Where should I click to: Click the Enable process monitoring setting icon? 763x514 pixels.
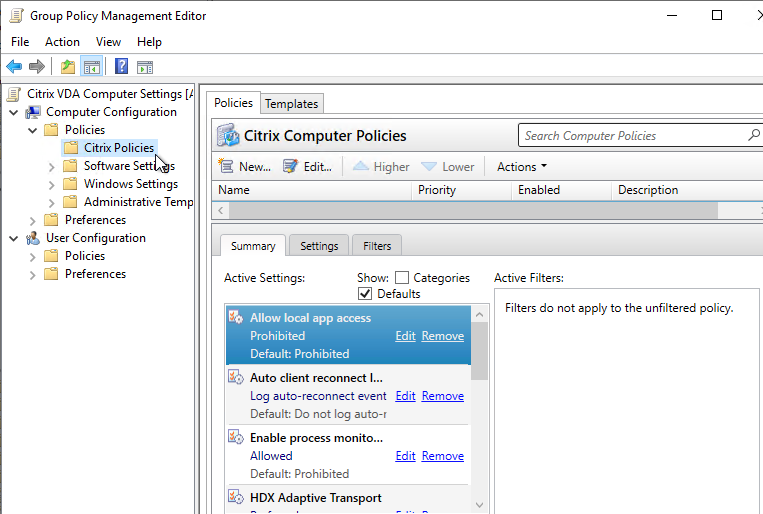236,437
